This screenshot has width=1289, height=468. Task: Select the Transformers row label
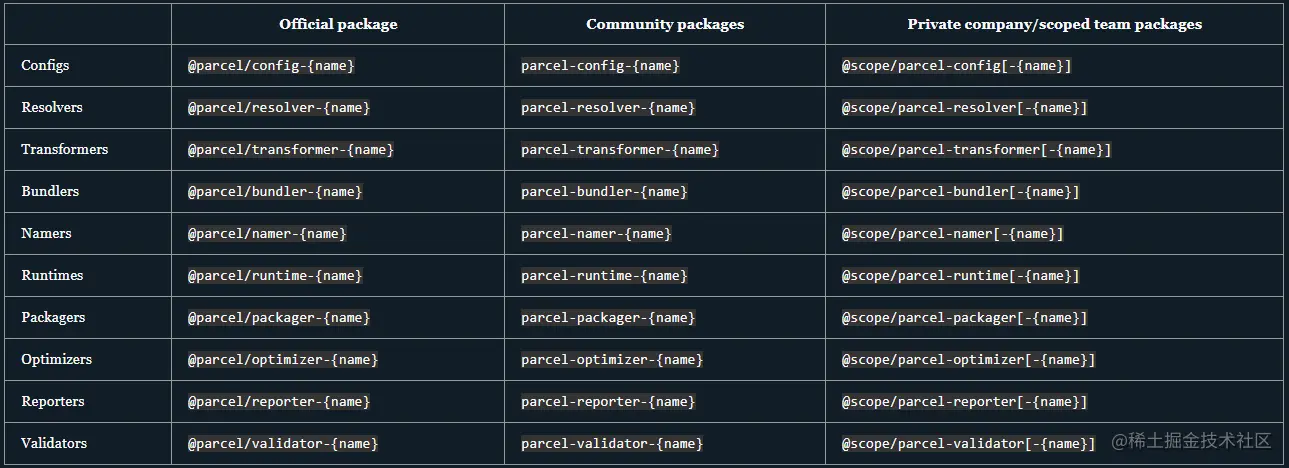pos(64,149)
